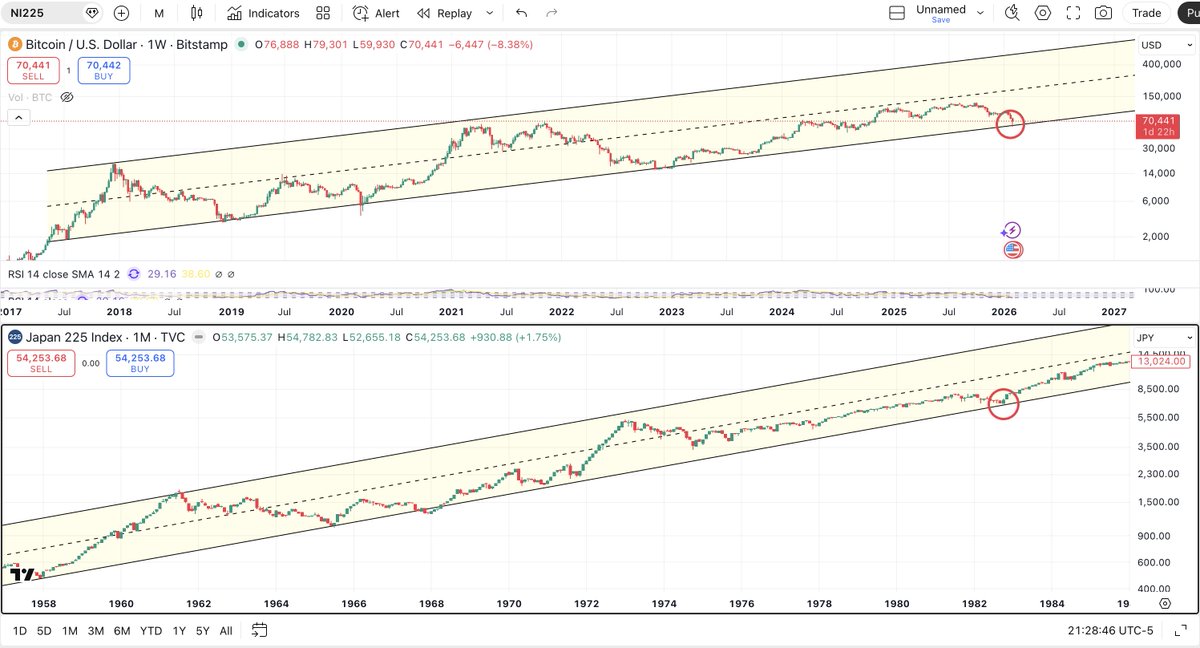This screenshot has width=1200, height=648.
Task: Click grey market status icon on Japan chart
Action: [x=200, y=337]
